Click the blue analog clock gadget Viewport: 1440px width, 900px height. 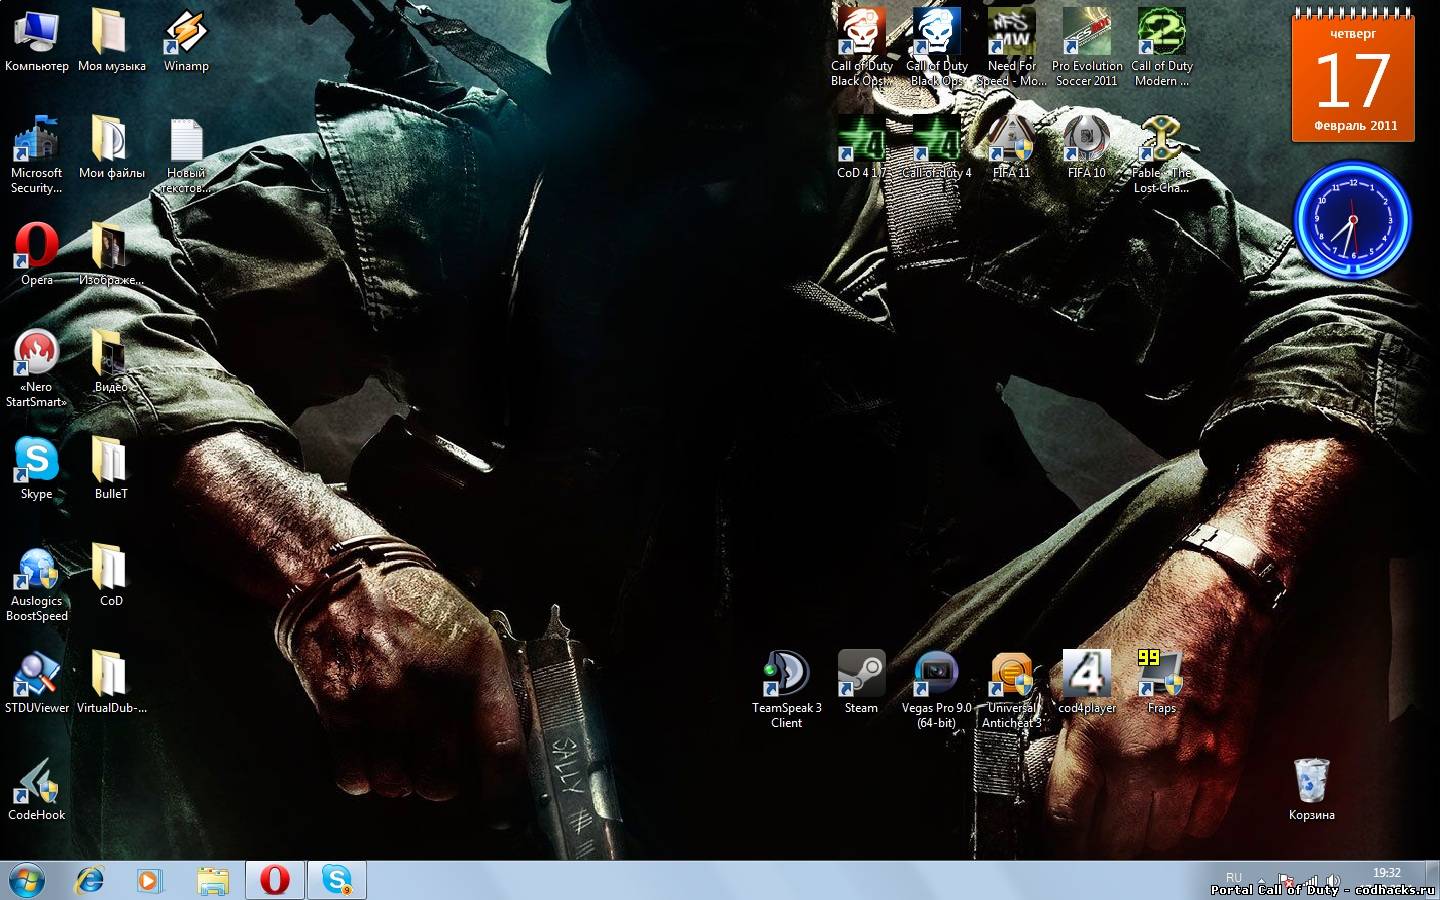click(x=1352, y=220)
